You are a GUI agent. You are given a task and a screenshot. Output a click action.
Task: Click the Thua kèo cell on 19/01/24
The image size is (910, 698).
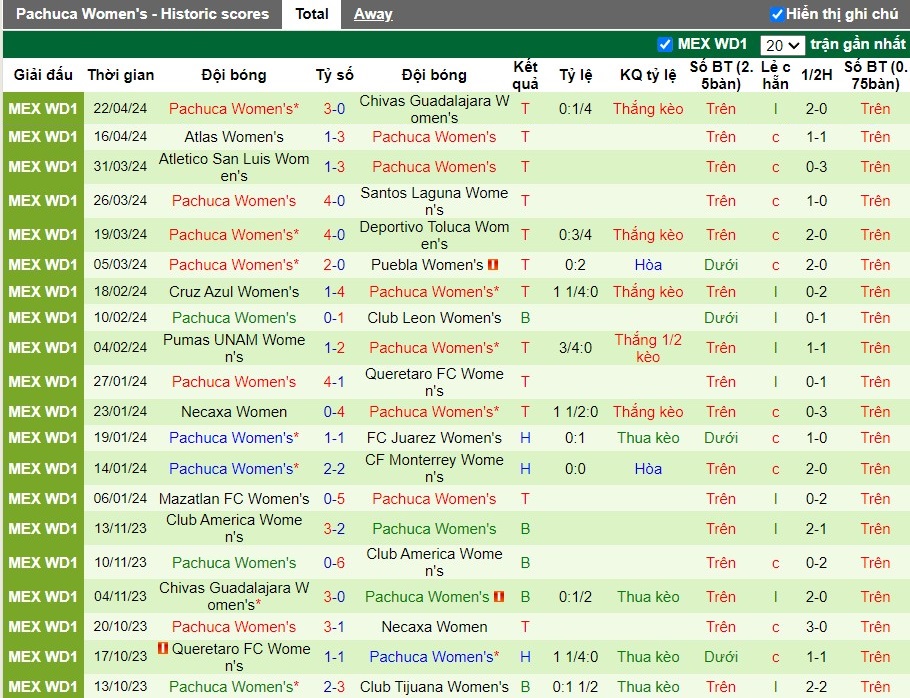click(x=648, y=438)
